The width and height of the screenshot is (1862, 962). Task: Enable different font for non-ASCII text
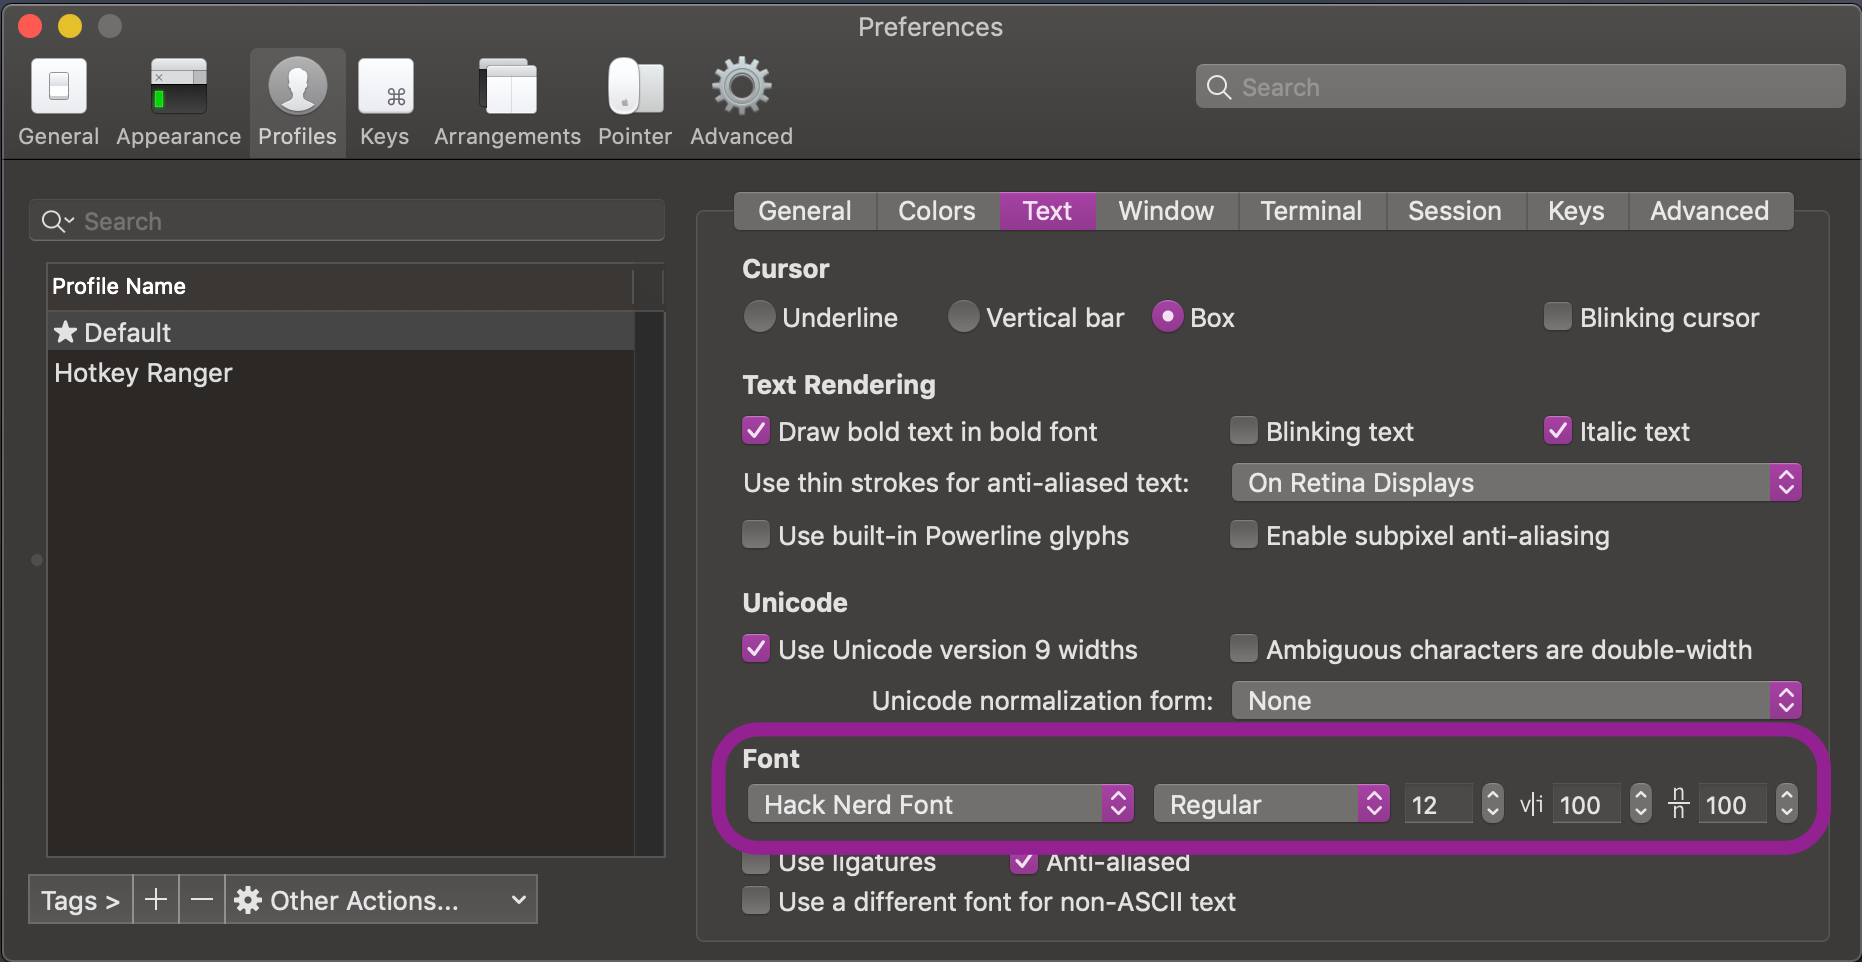pos(756,901)
